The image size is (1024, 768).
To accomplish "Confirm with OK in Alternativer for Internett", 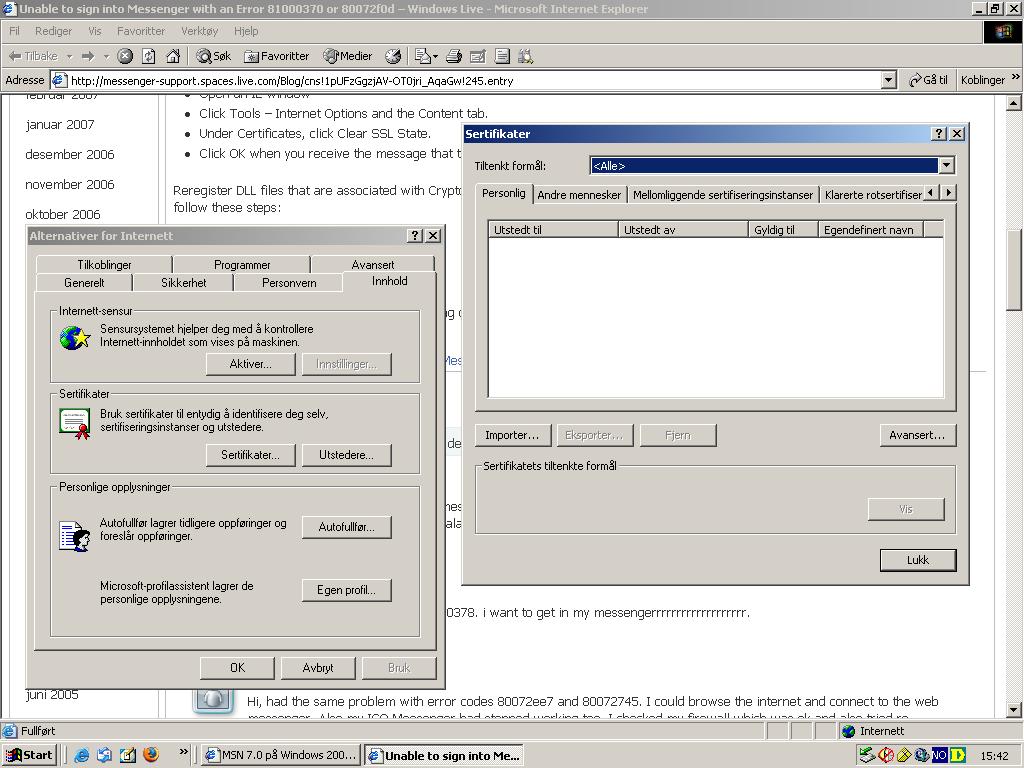I will pyautogui.click(x=238, y=668).
